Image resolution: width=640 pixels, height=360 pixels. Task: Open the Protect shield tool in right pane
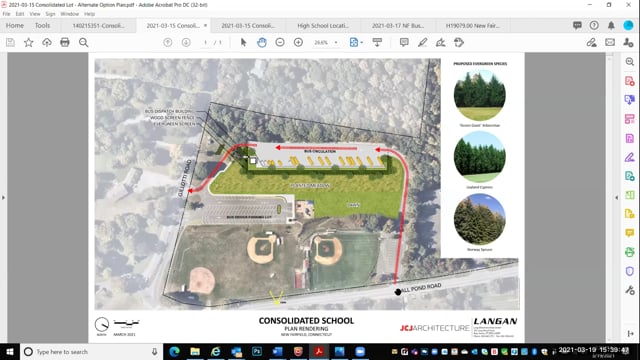pyautogui.click(x=629, y=271)
